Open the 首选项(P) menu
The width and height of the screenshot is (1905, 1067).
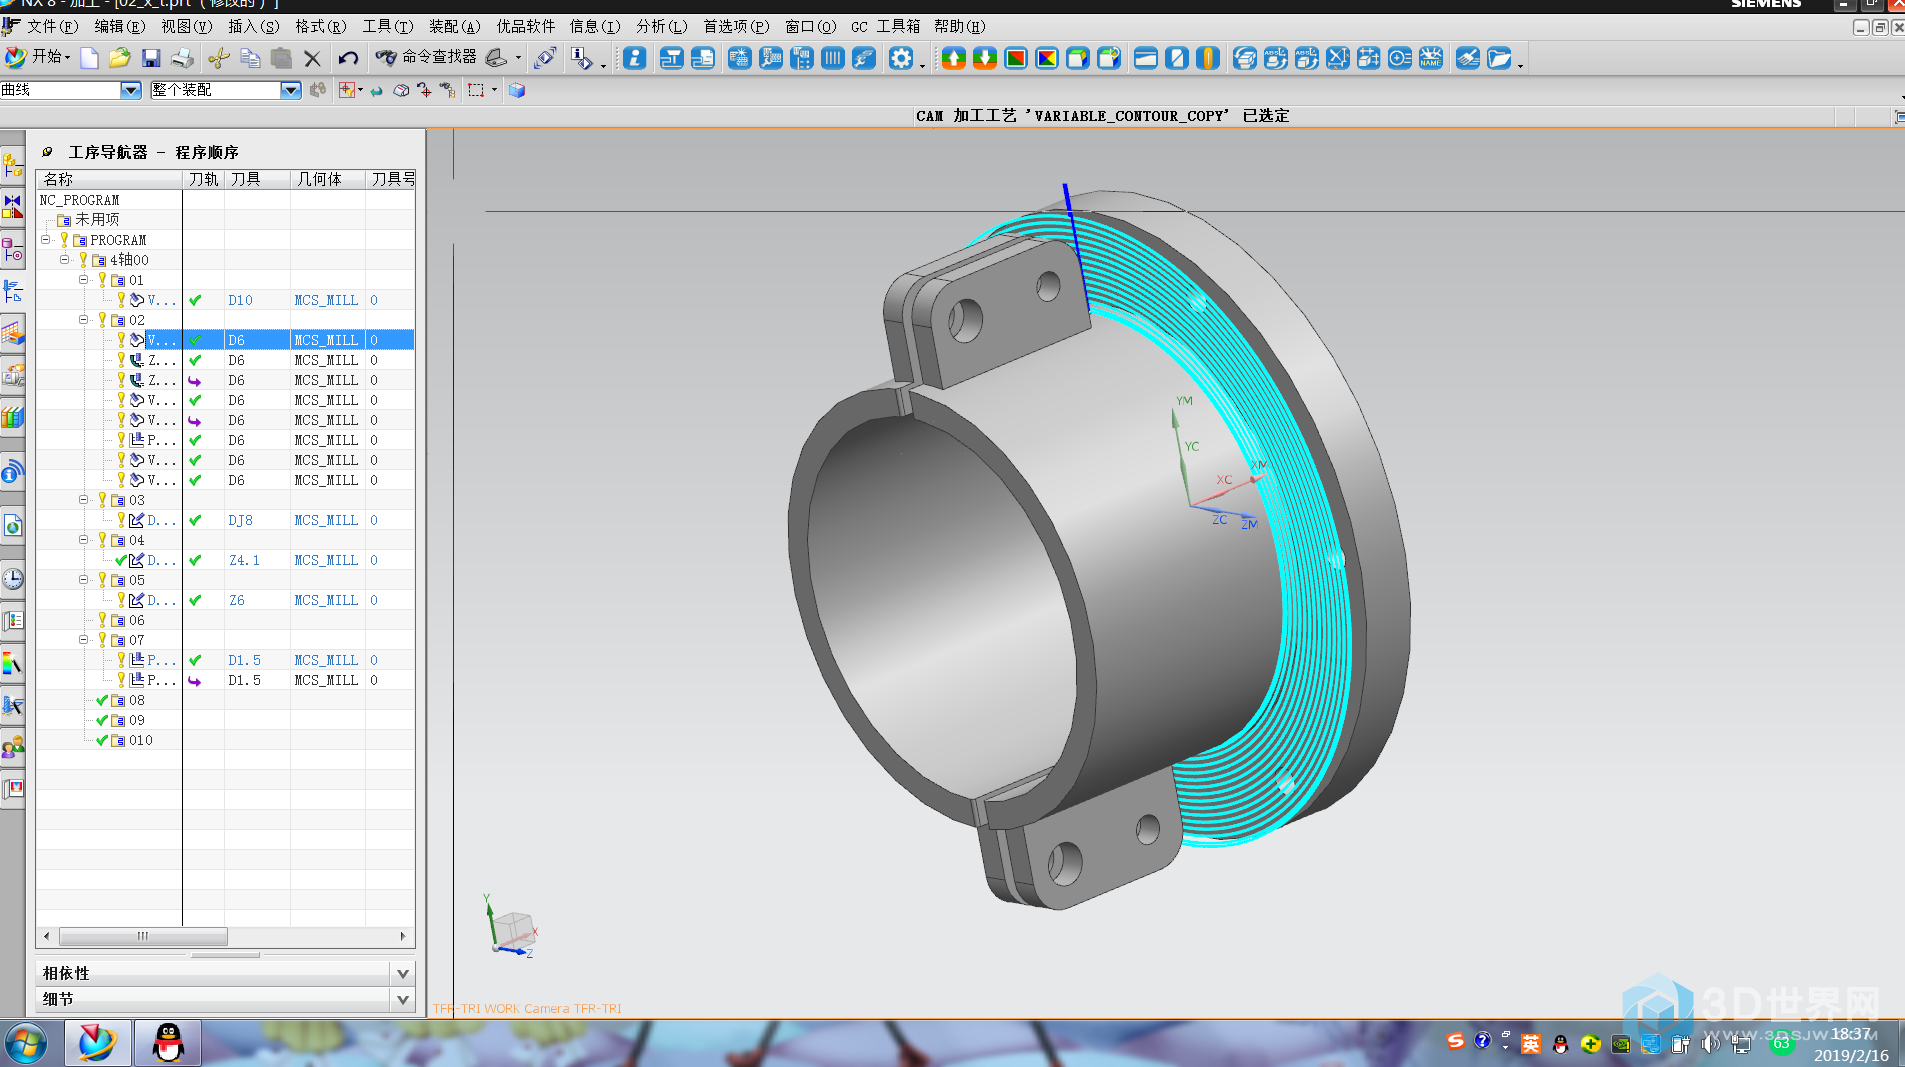736,26
